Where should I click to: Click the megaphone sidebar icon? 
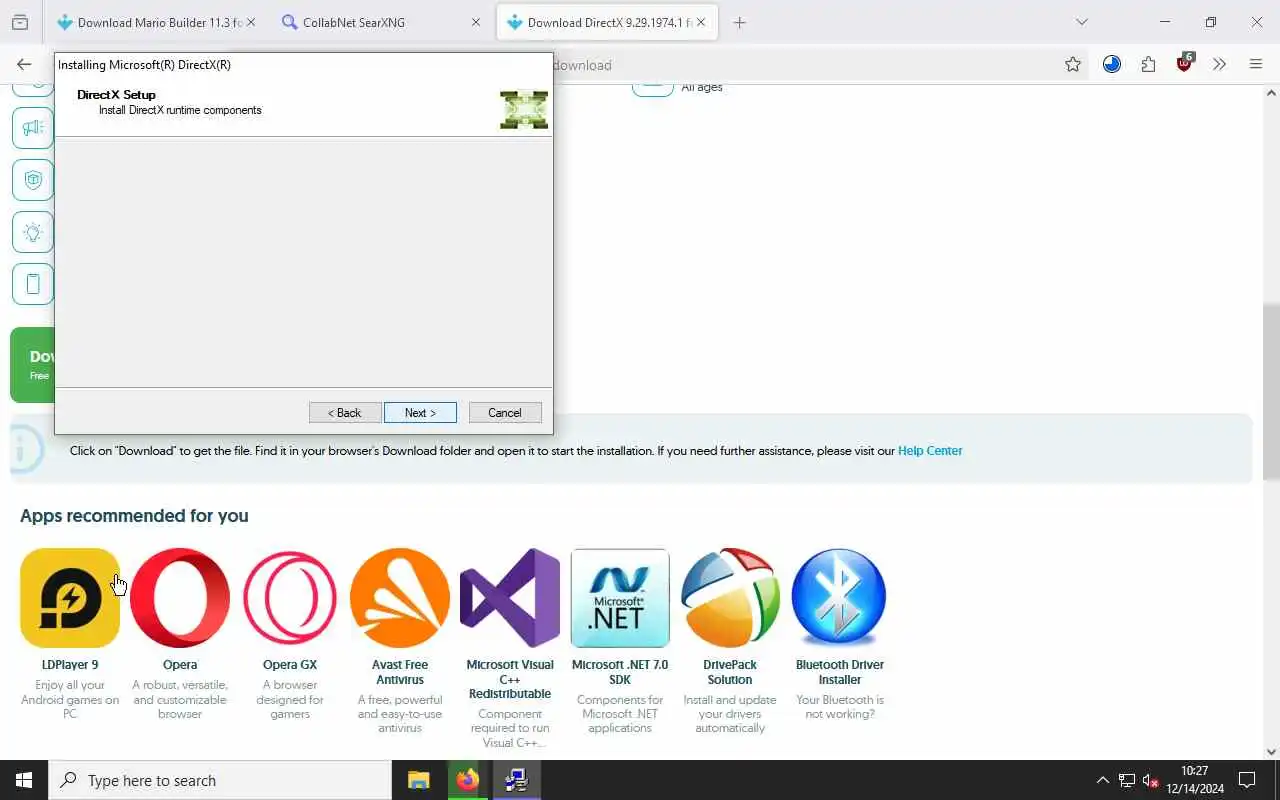[x=33, y=127]
